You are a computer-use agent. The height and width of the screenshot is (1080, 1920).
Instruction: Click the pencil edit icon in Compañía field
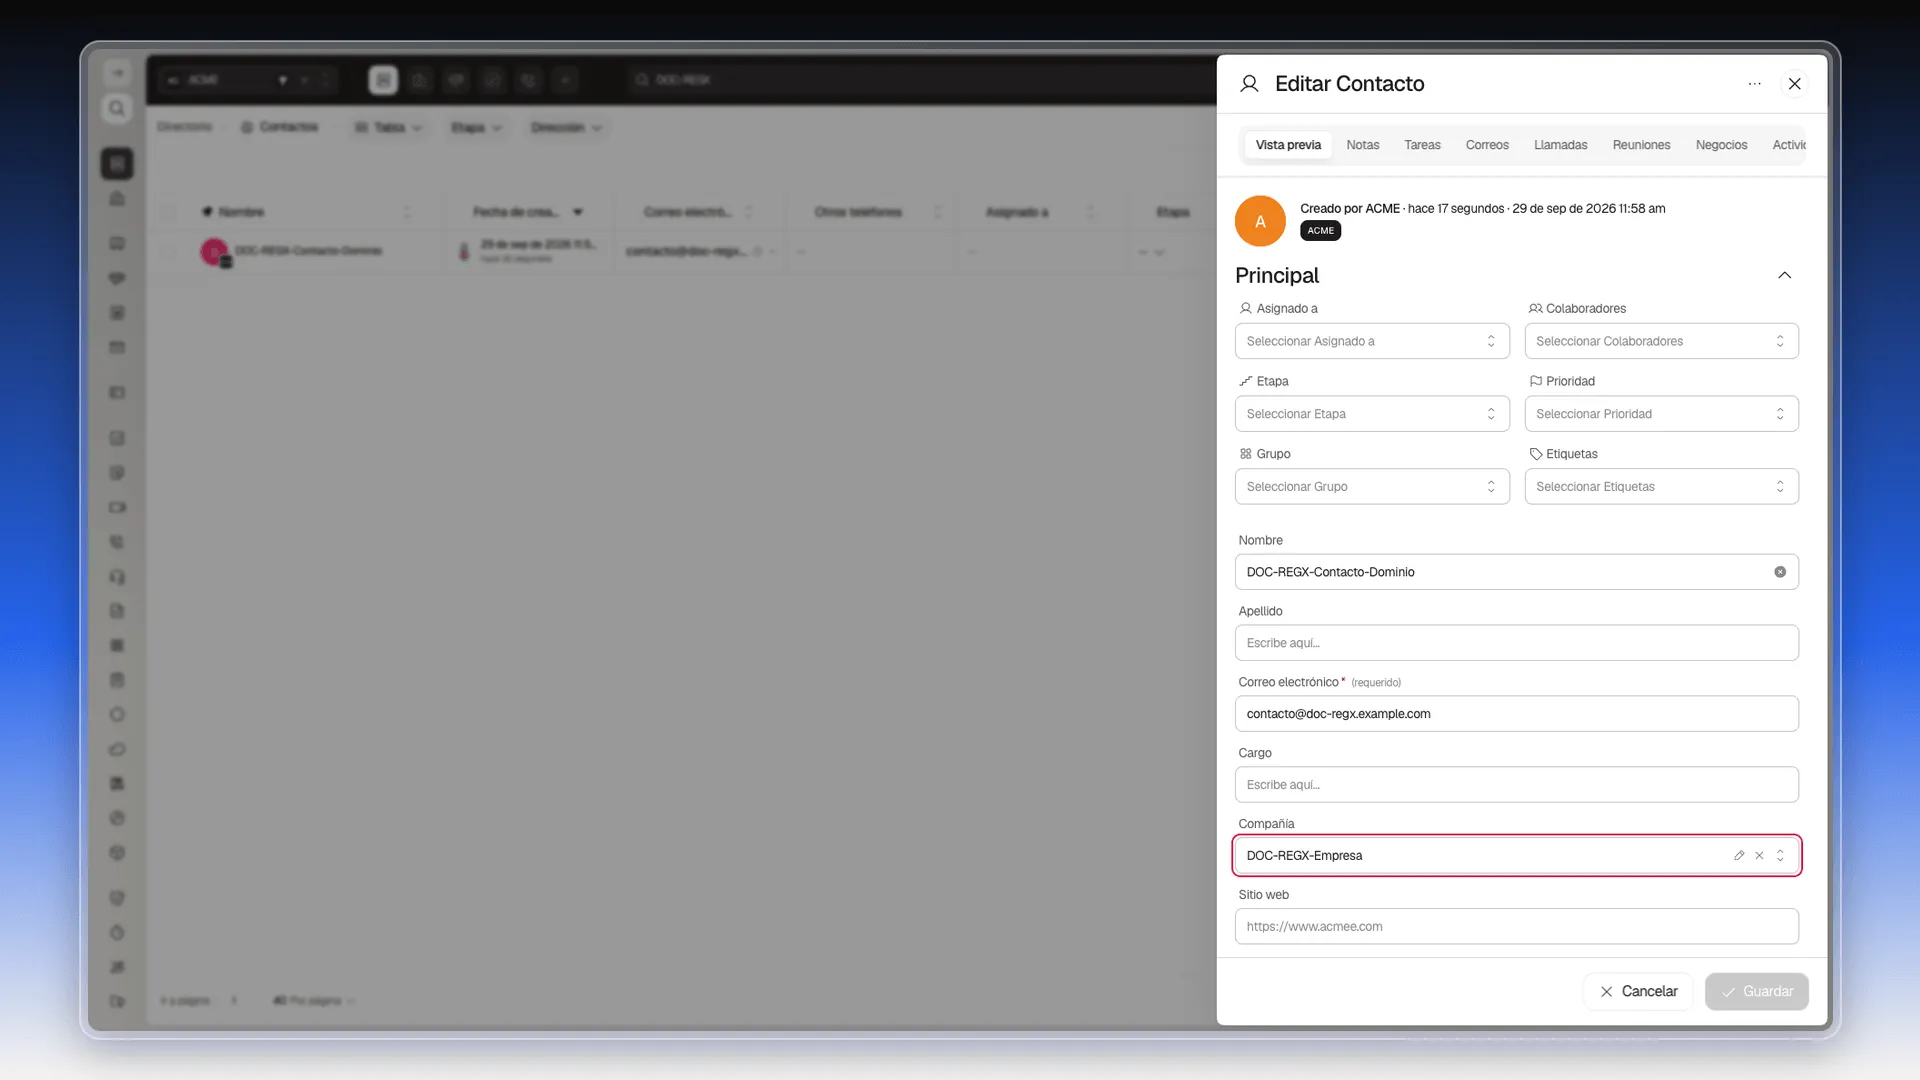click(x=1739, y=856)
